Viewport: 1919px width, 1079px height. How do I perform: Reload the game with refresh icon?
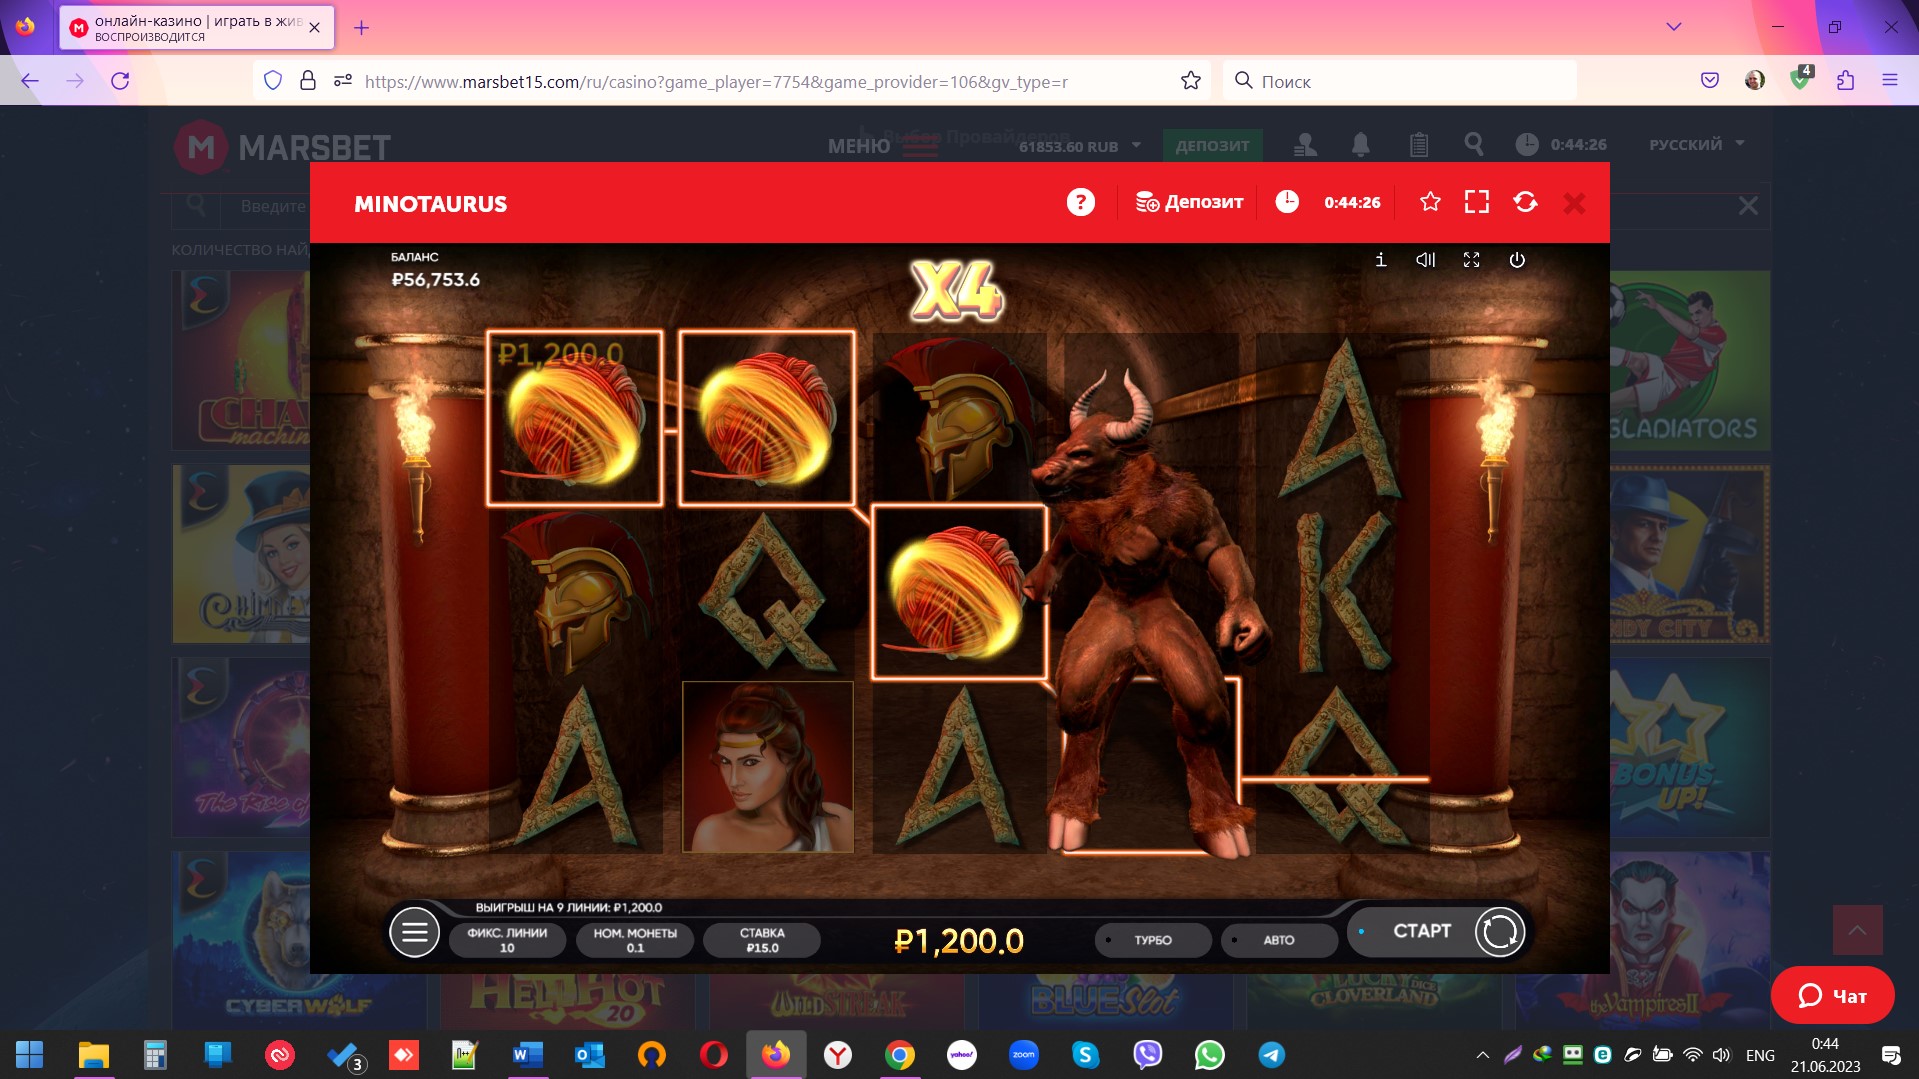click(1525, 203)
